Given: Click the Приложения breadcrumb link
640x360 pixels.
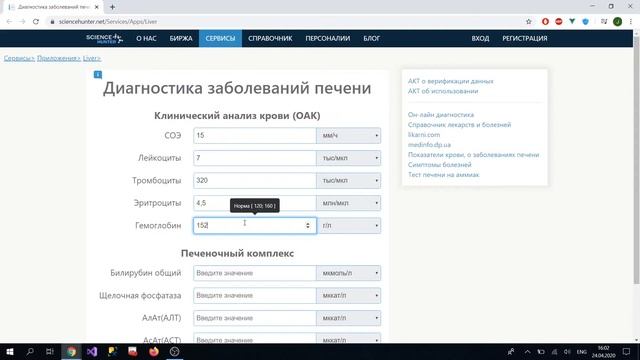Looking at the screenshot, I should [59, 58].
